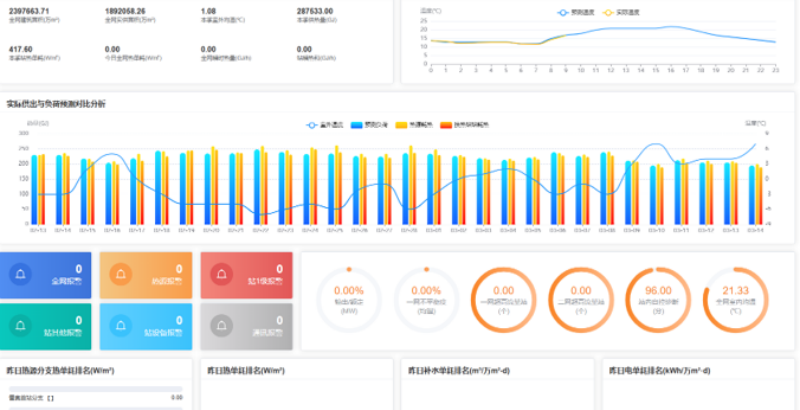Toggle the yellow bar series legend swatch
This screenshot has width=800, height=410.
click(x=402, y=125)
